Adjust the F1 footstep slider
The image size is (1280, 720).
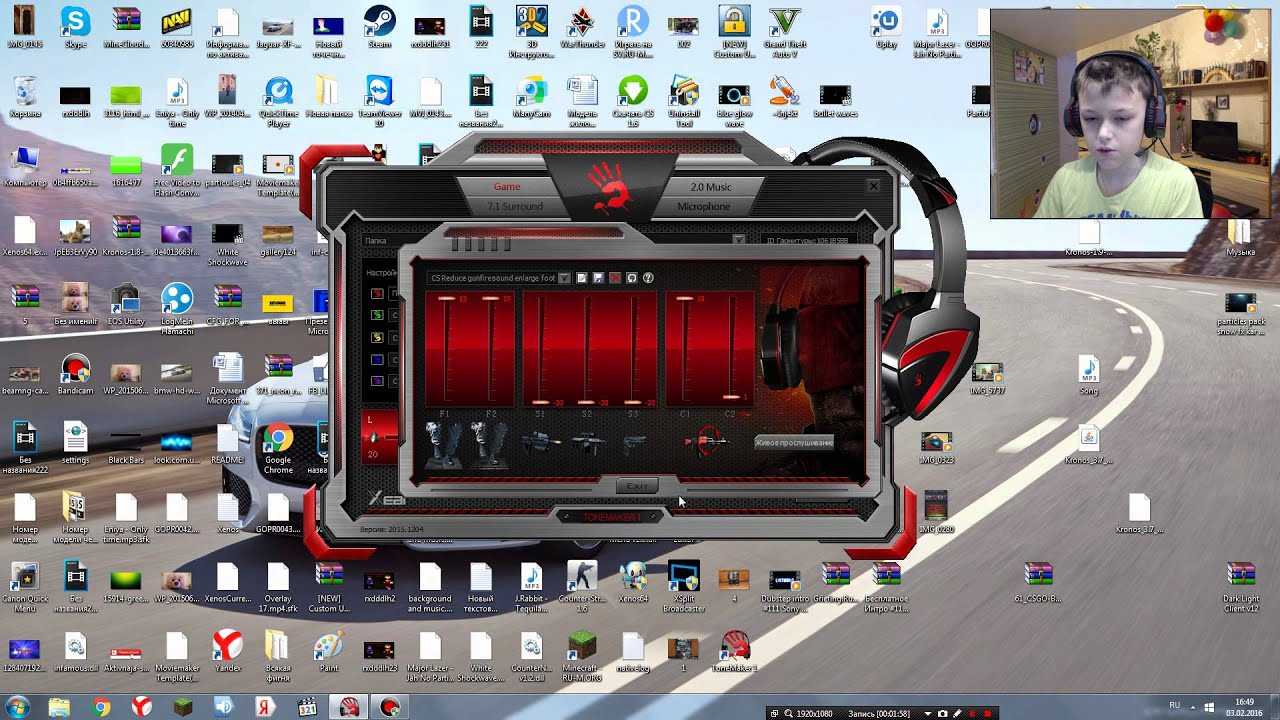pos(446,350)
